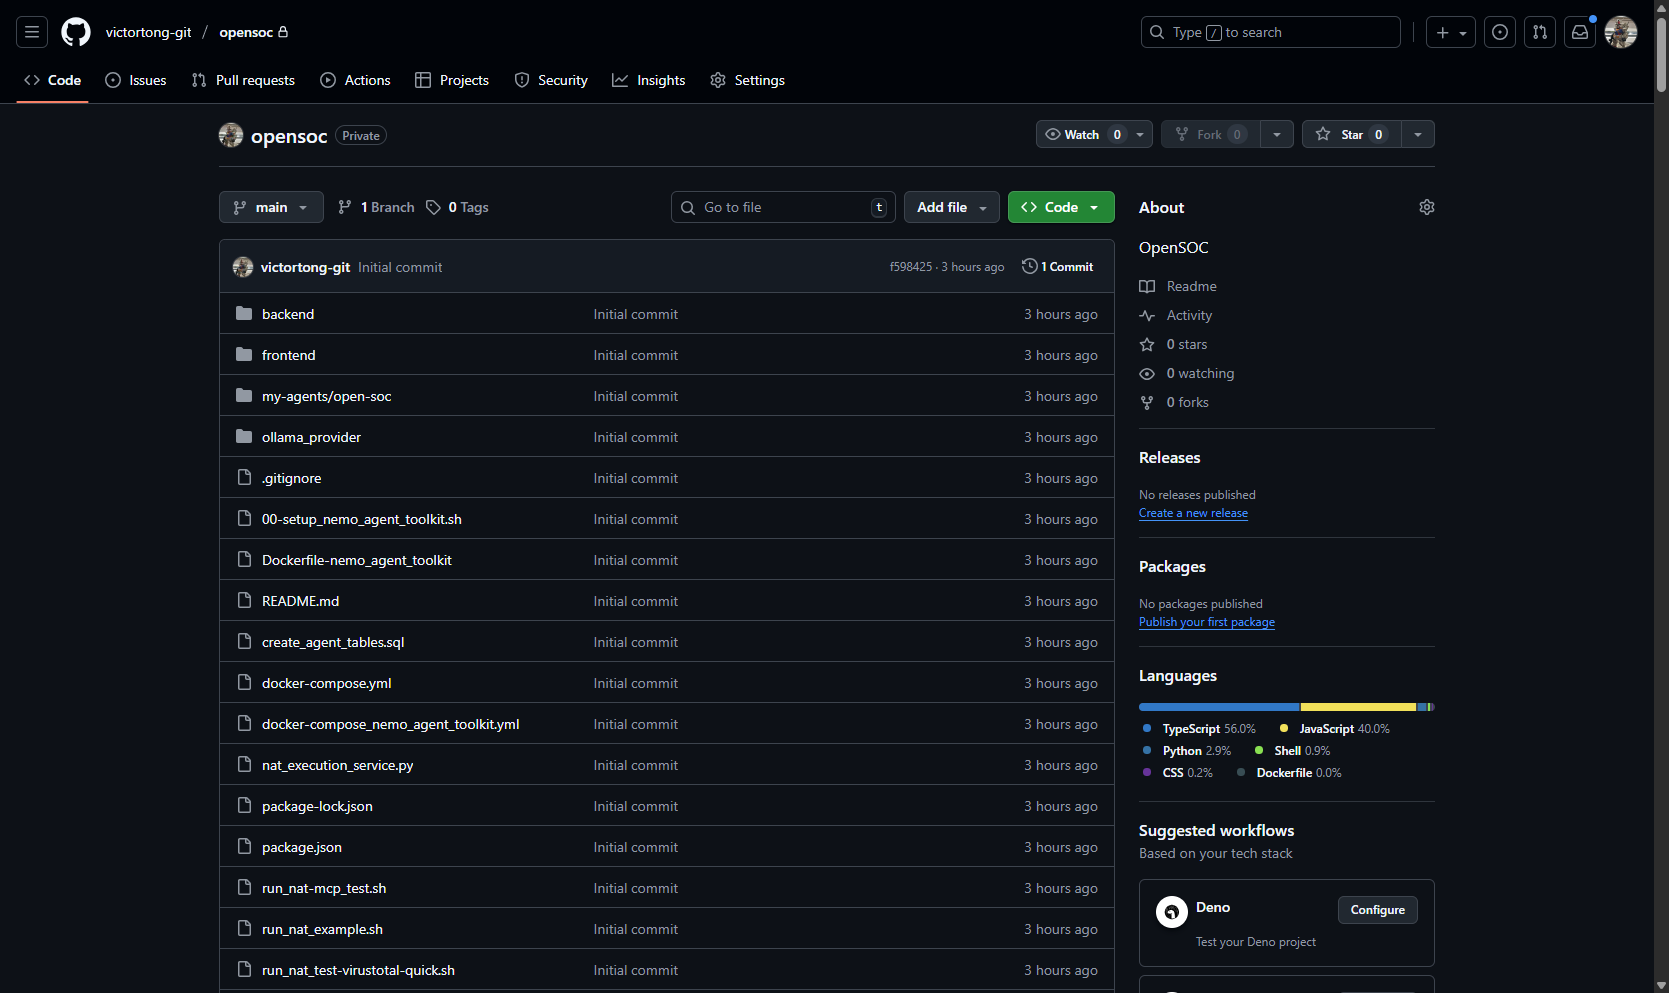Click the ollama_provider folder icon
The height and width of the screenshot is (993, 1669).
click(x=244, y=437)
